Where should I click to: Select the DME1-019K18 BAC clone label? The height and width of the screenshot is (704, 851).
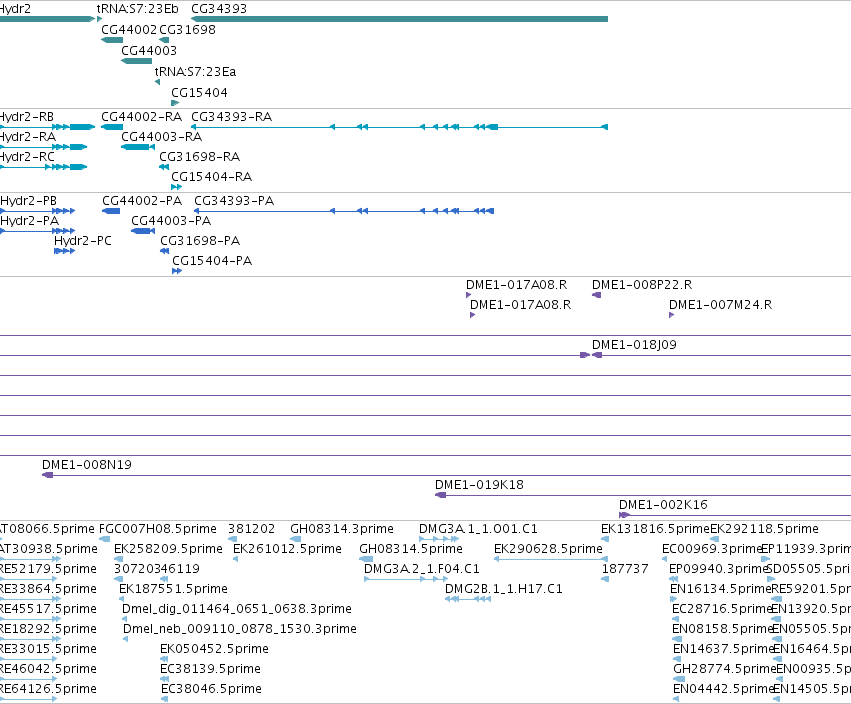click(x=479, y=485)
